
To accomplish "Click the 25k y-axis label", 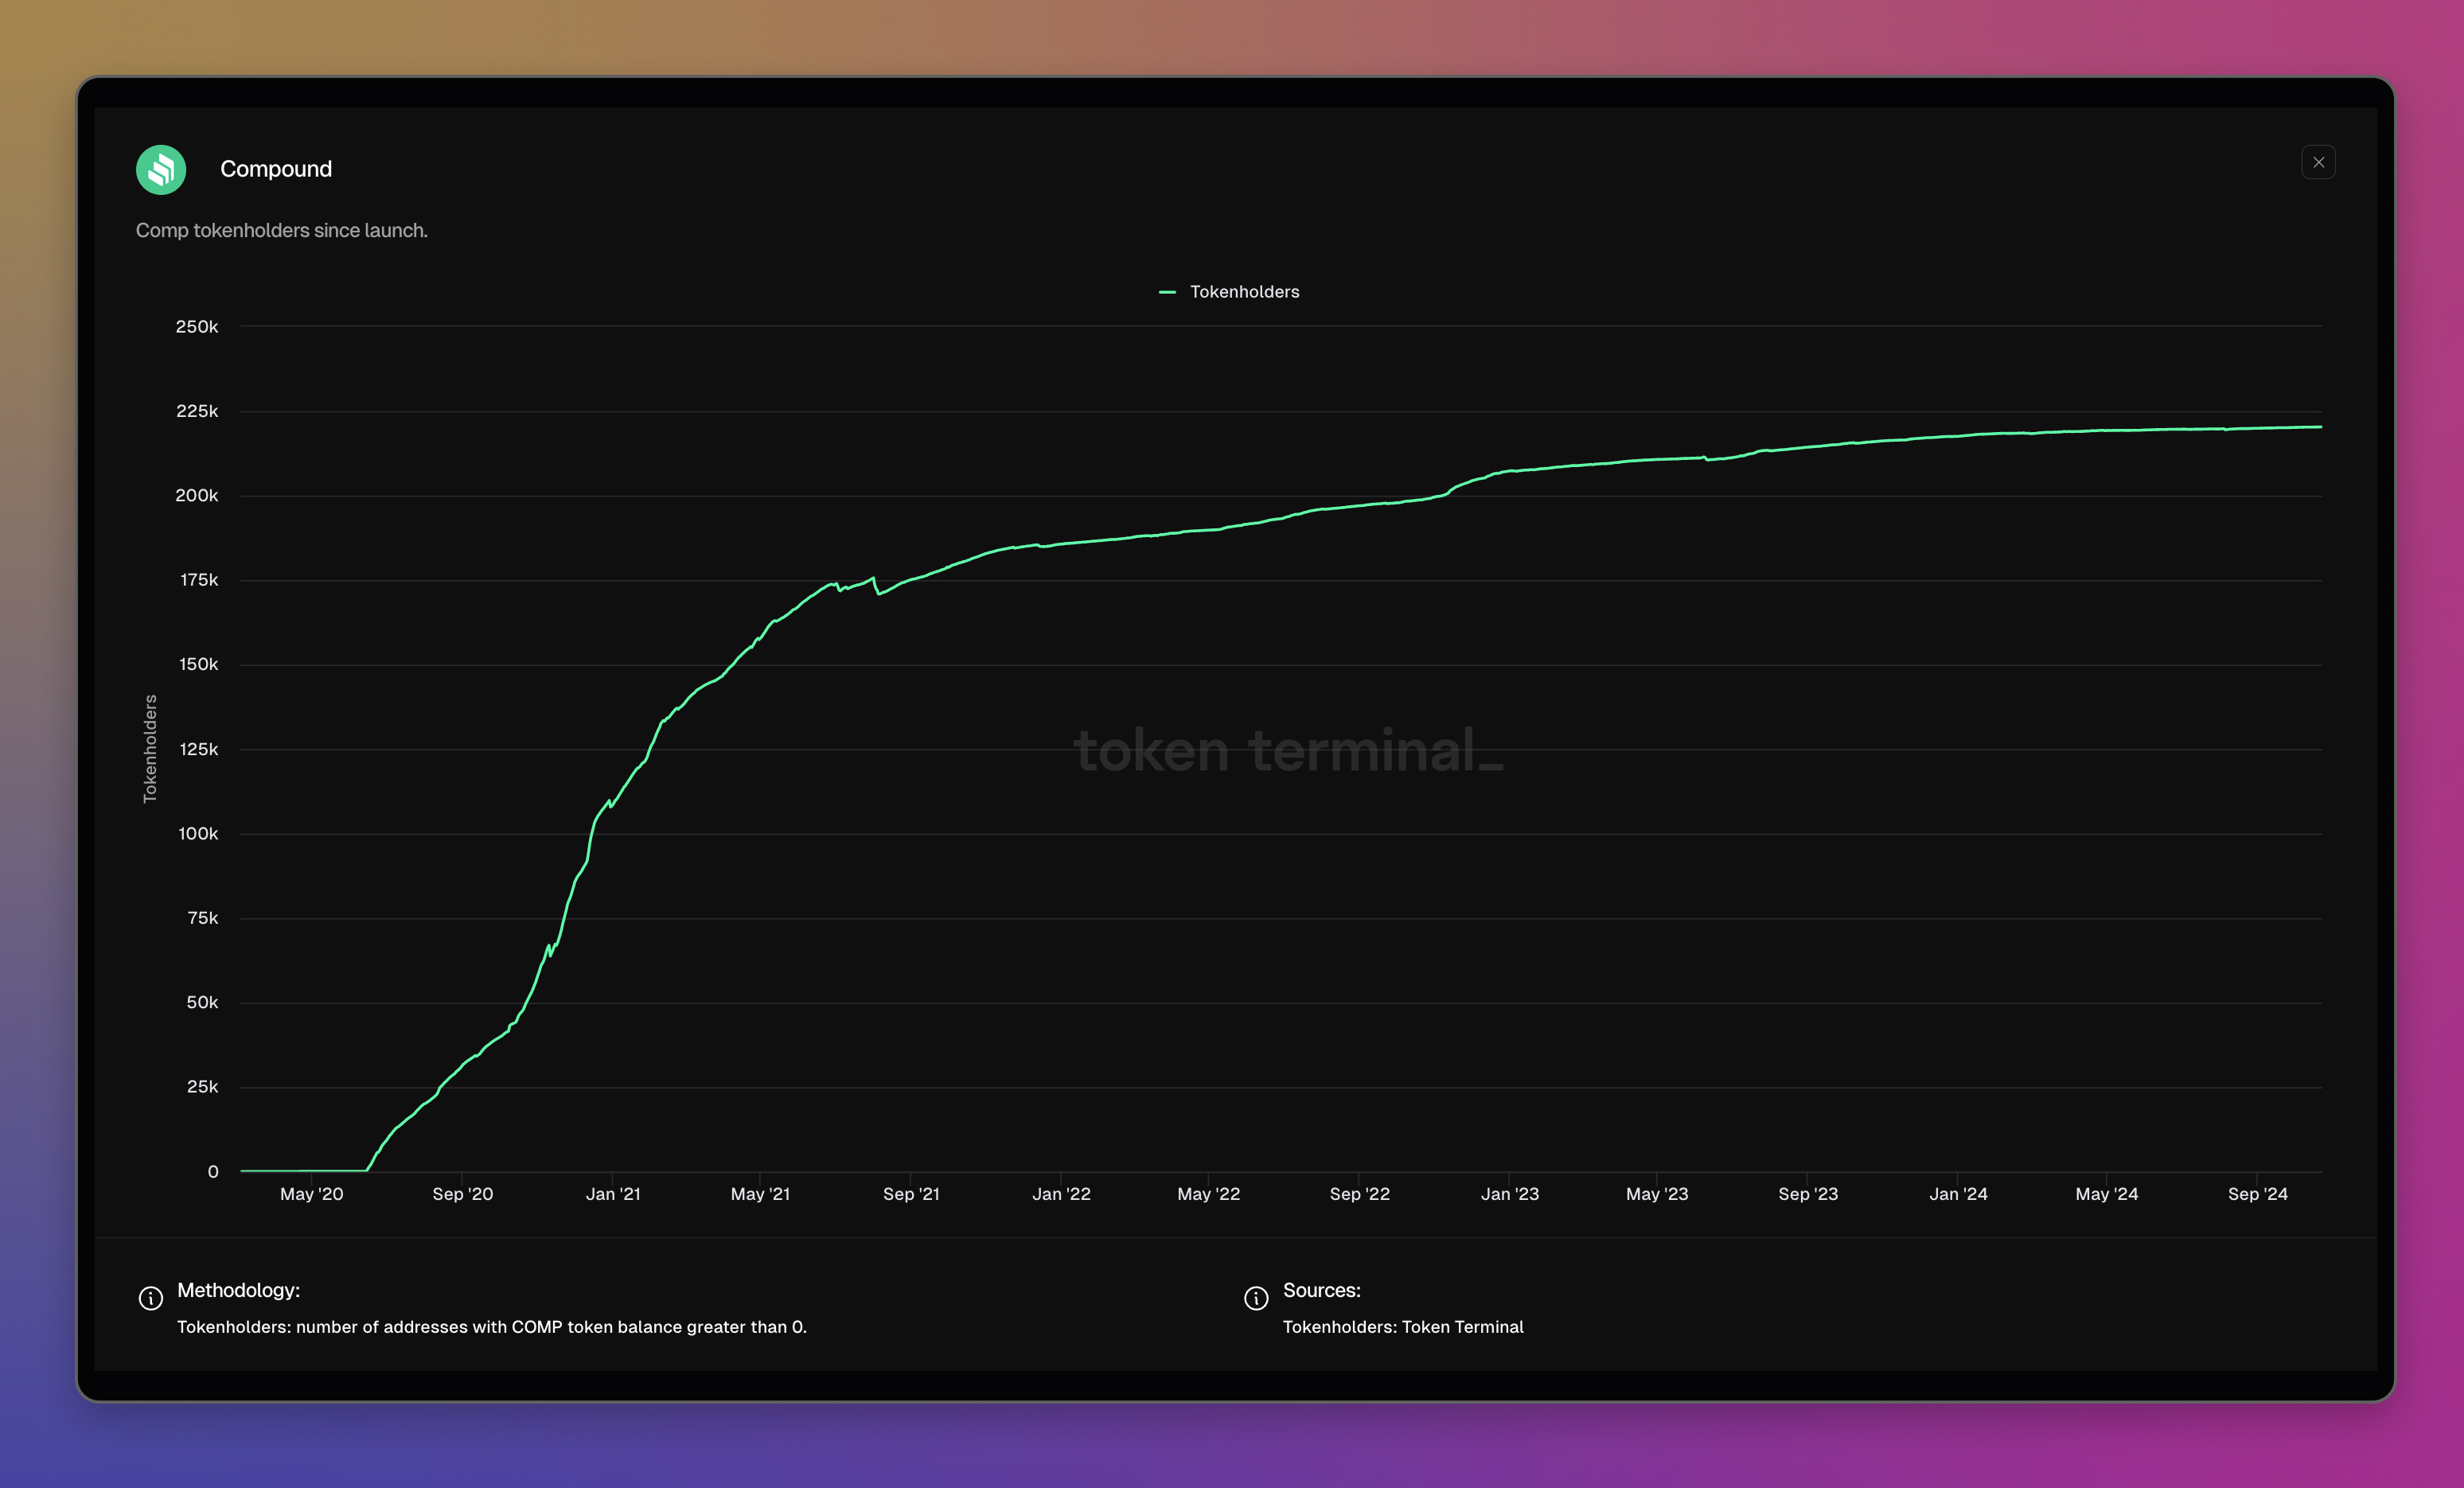I will pyautogui.click(x=202, y=1087).
